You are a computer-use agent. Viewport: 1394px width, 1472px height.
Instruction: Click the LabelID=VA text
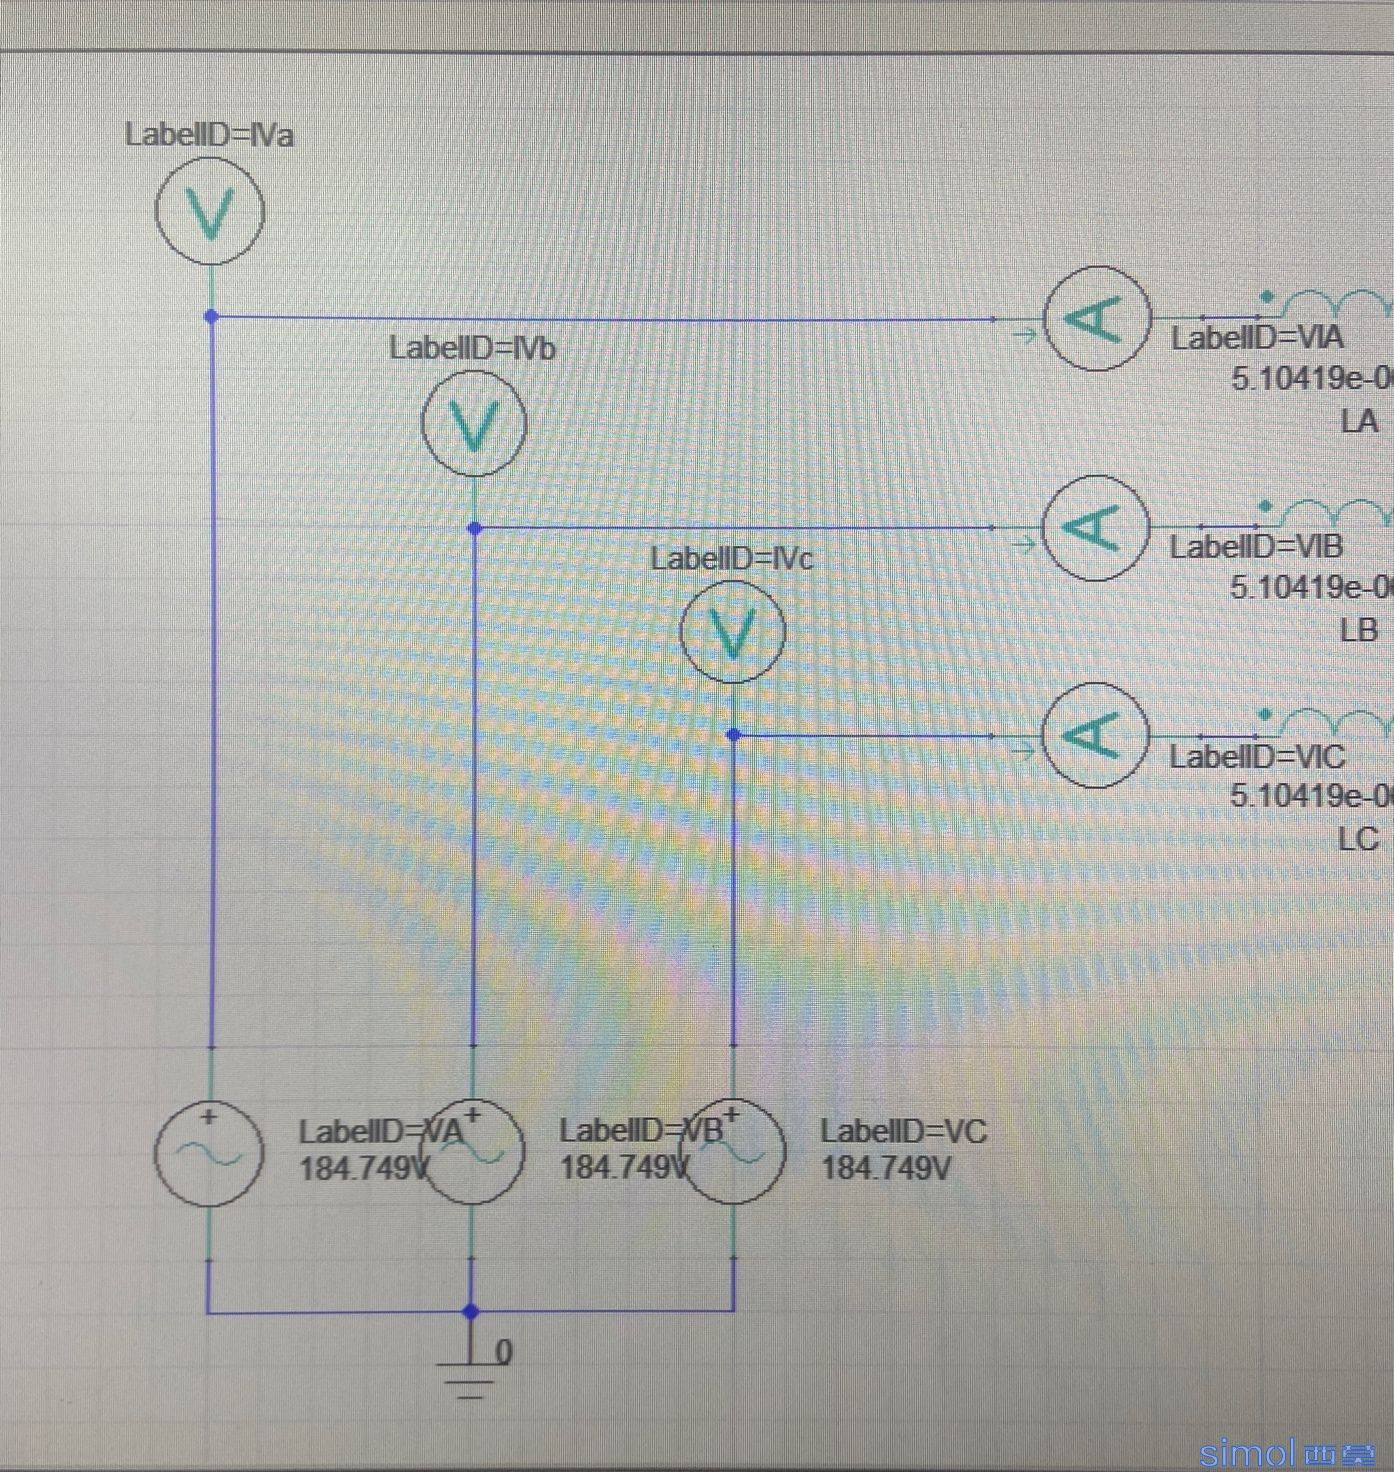[382, 1132]
